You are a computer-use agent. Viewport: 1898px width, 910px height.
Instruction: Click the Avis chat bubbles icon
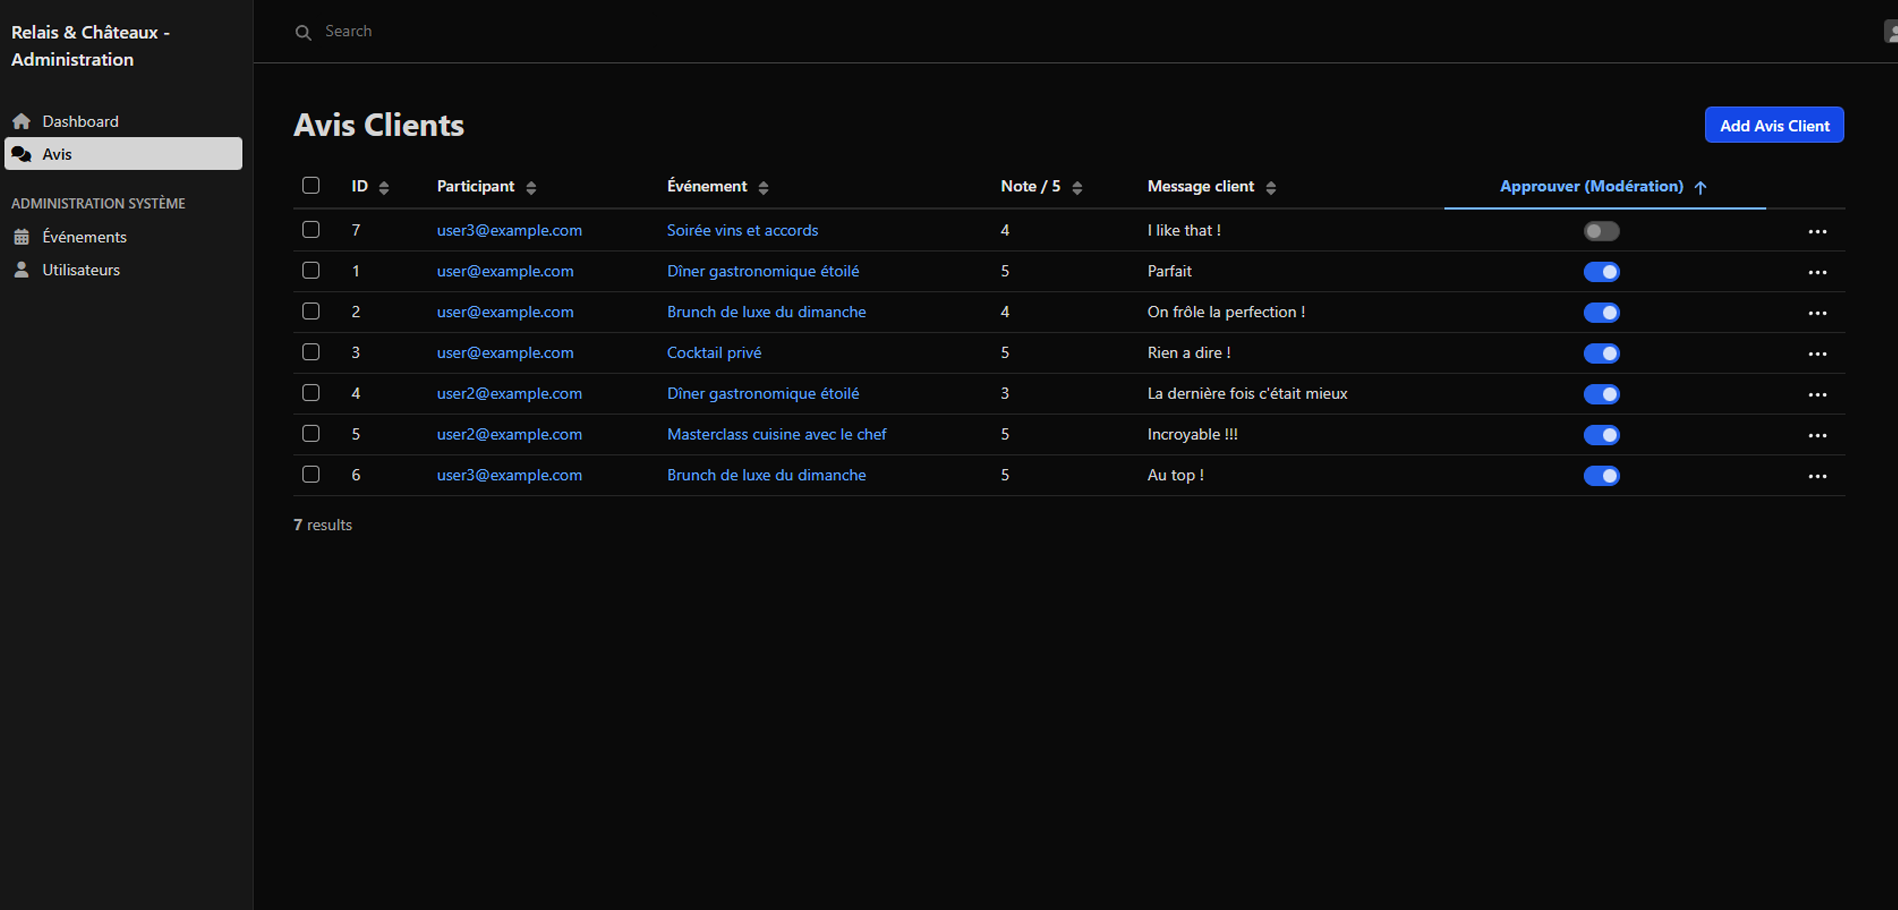tap(21, 154)
